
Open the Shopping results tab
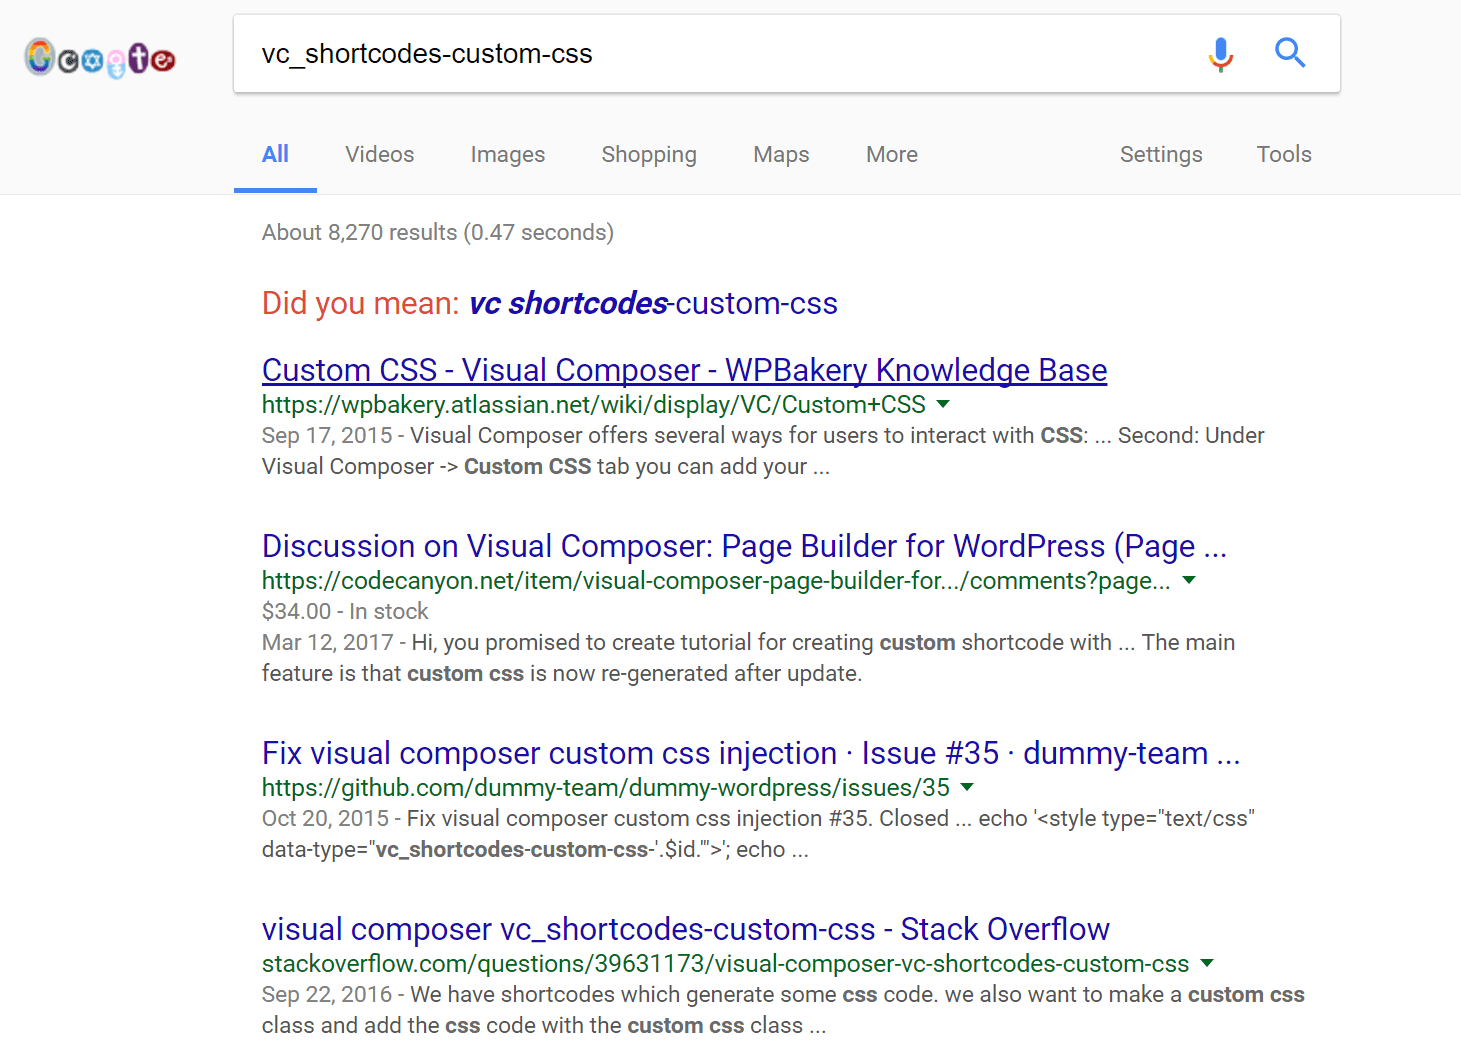(x=649, y=155)
